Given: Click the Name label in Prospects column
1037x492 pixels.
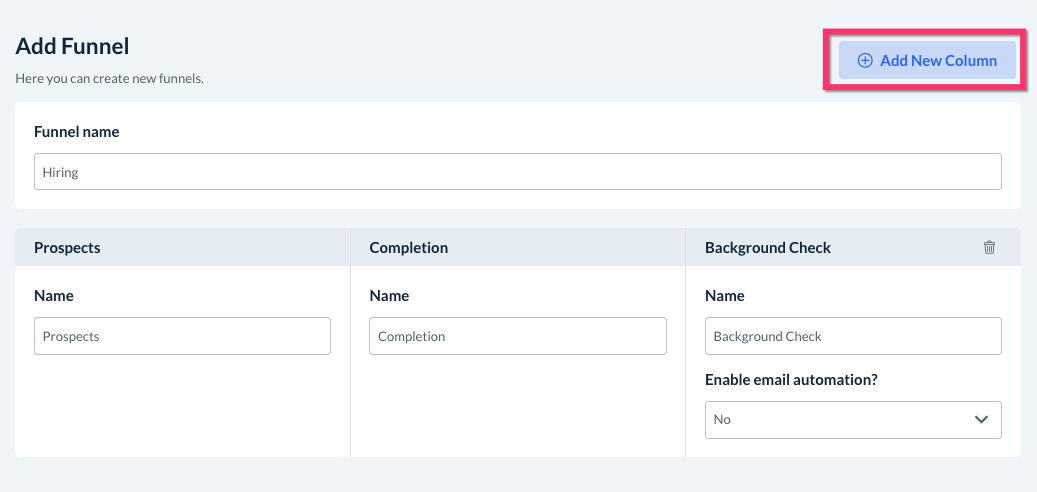Looking at the screenshot, I should tap(53, 296).
